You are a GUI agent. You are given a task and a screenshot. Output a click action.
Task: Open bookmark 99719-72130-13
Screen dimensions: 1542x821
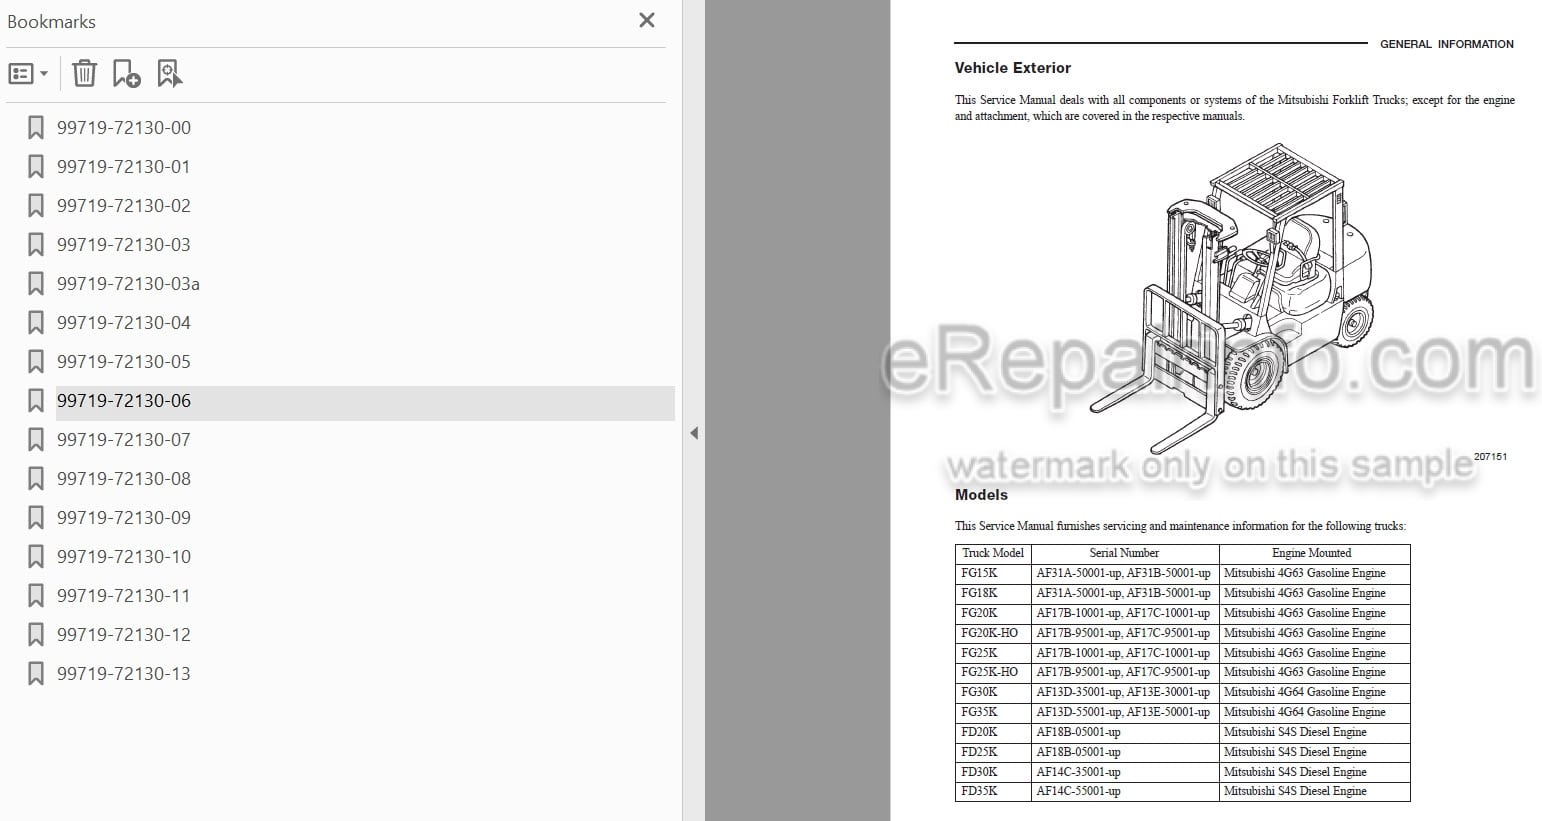click(124, 673)
